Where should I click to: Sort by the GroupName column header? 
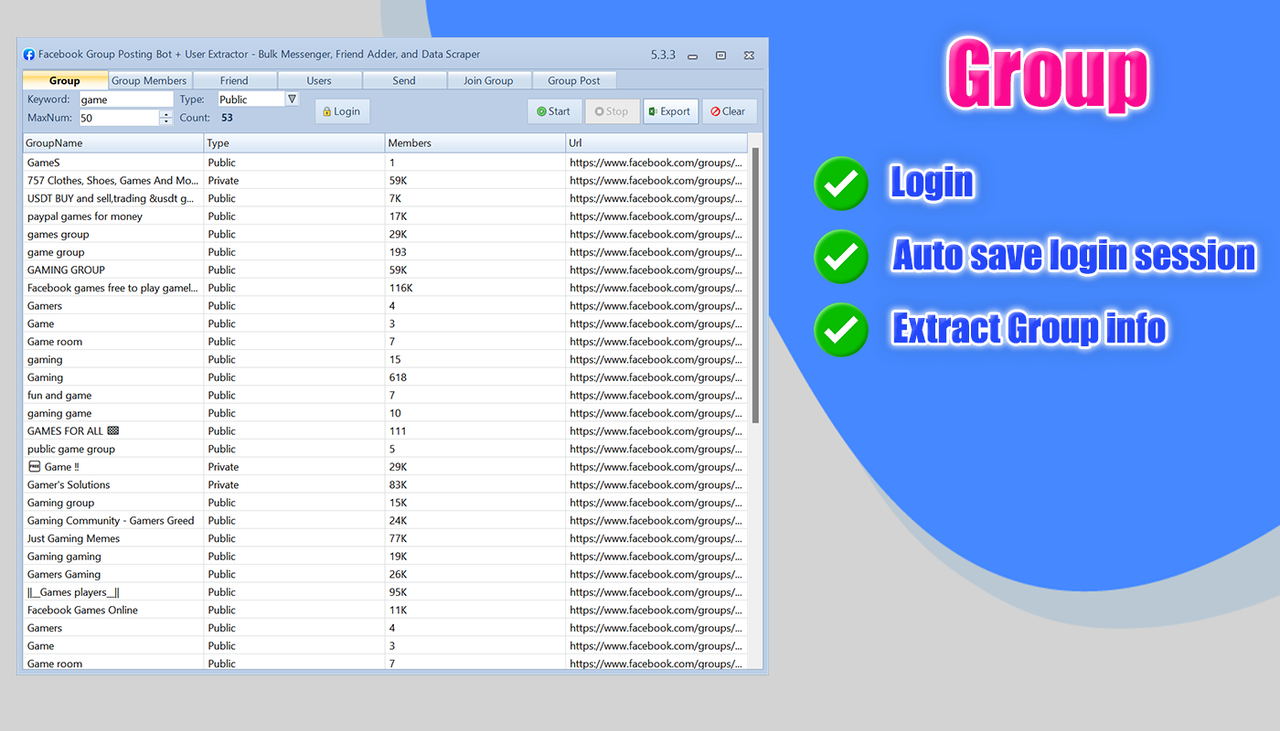113,143
